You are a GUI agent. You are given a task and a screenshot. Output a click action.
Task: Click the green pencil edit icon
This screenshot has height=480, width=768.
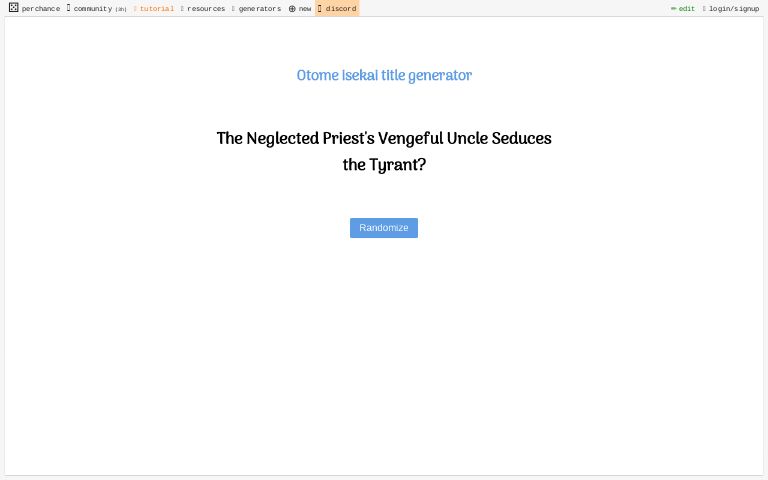click(x=673, y=8)
